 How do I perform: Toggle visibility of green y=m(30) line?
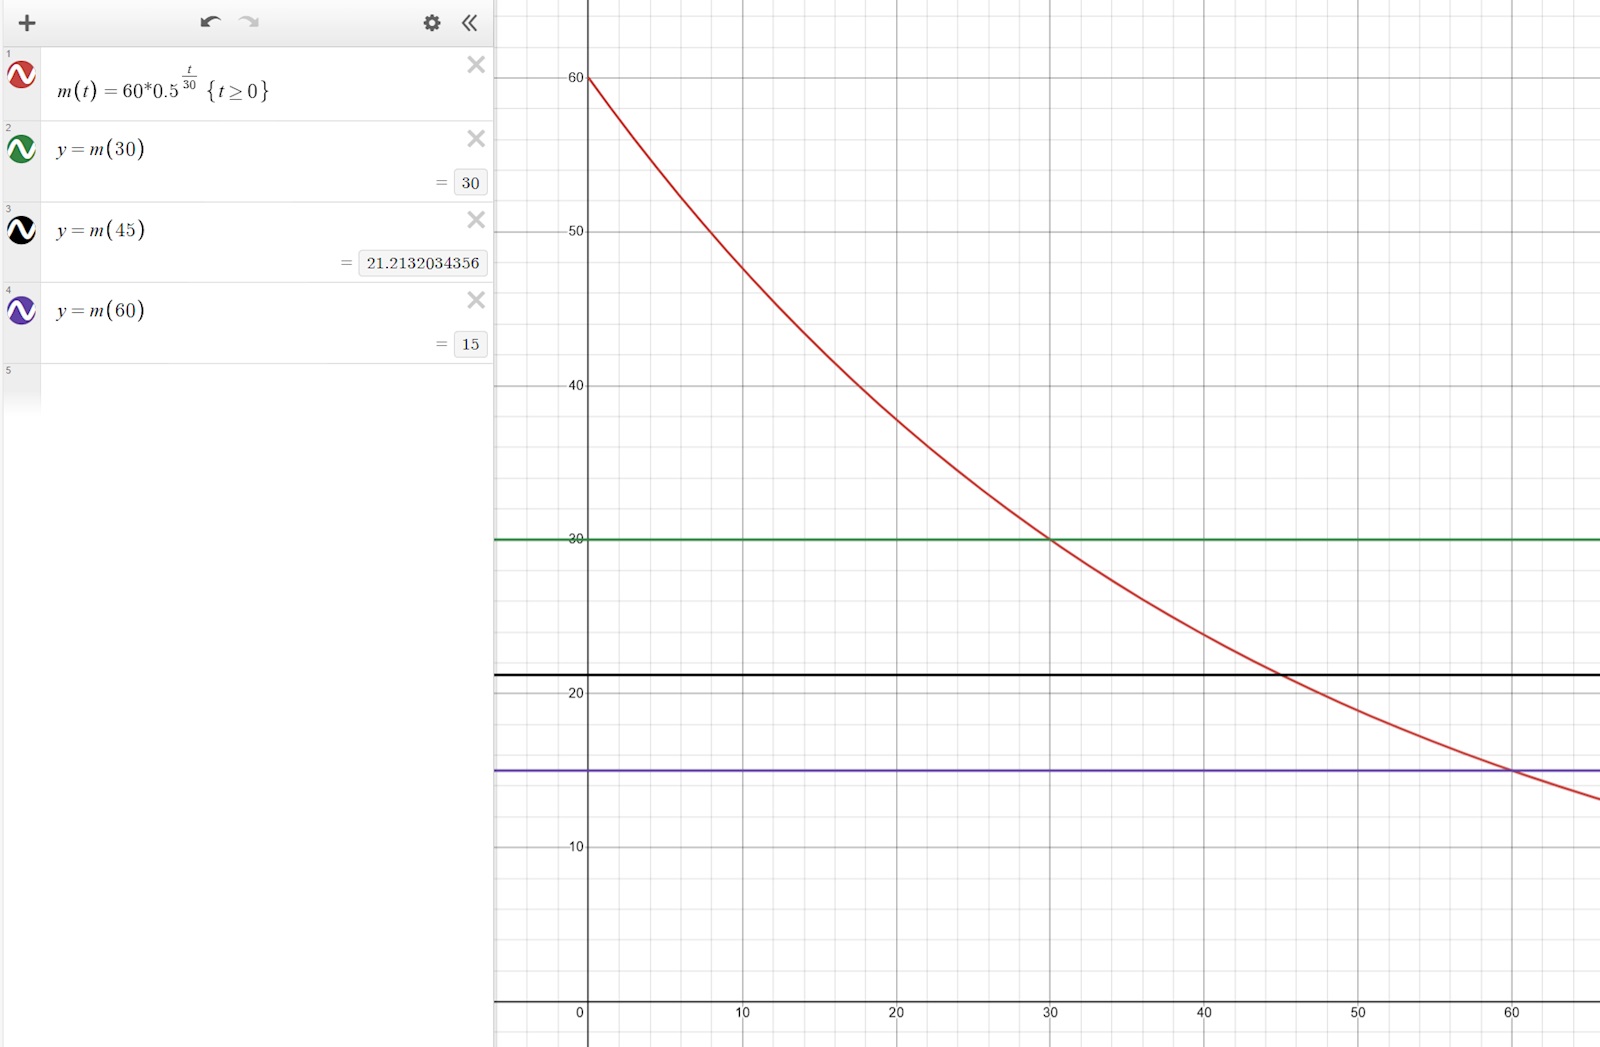point(22,149)
